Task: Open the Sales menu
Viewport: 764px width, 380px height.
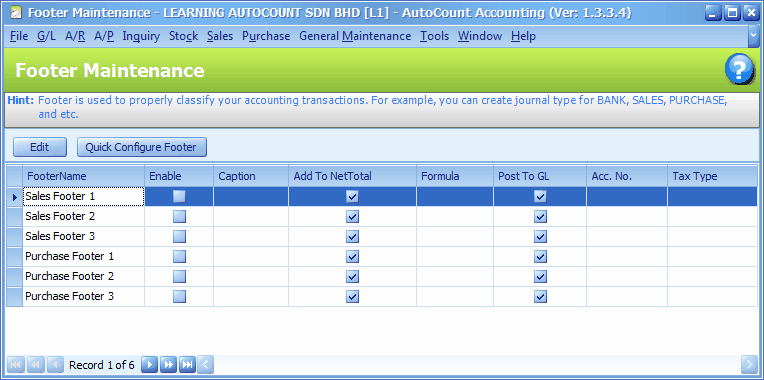Action: coord(220,36)
